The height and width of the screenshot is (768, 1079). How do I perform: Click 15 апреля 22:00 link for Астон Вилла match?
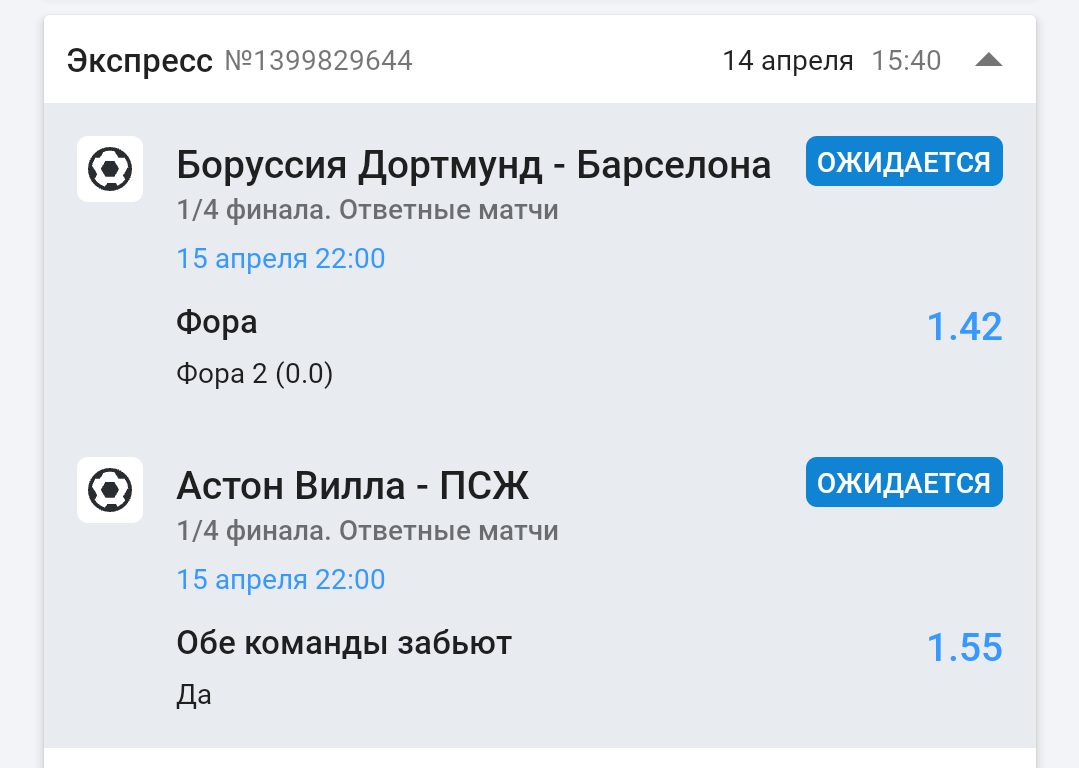[x=280, y=579]
